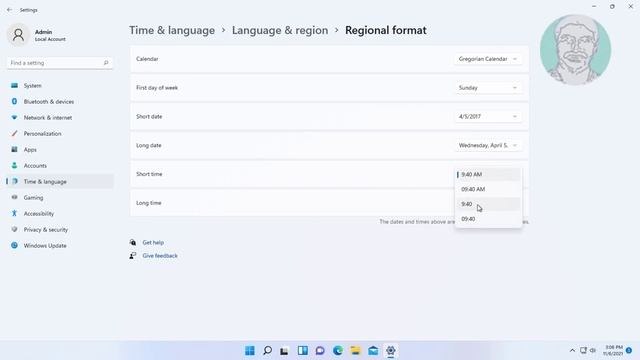The height and width of the screenshot is (360, 640).
Task: Click the search magnifier in Find a setting
Action: pyautogui.click(x=106, y=63)
